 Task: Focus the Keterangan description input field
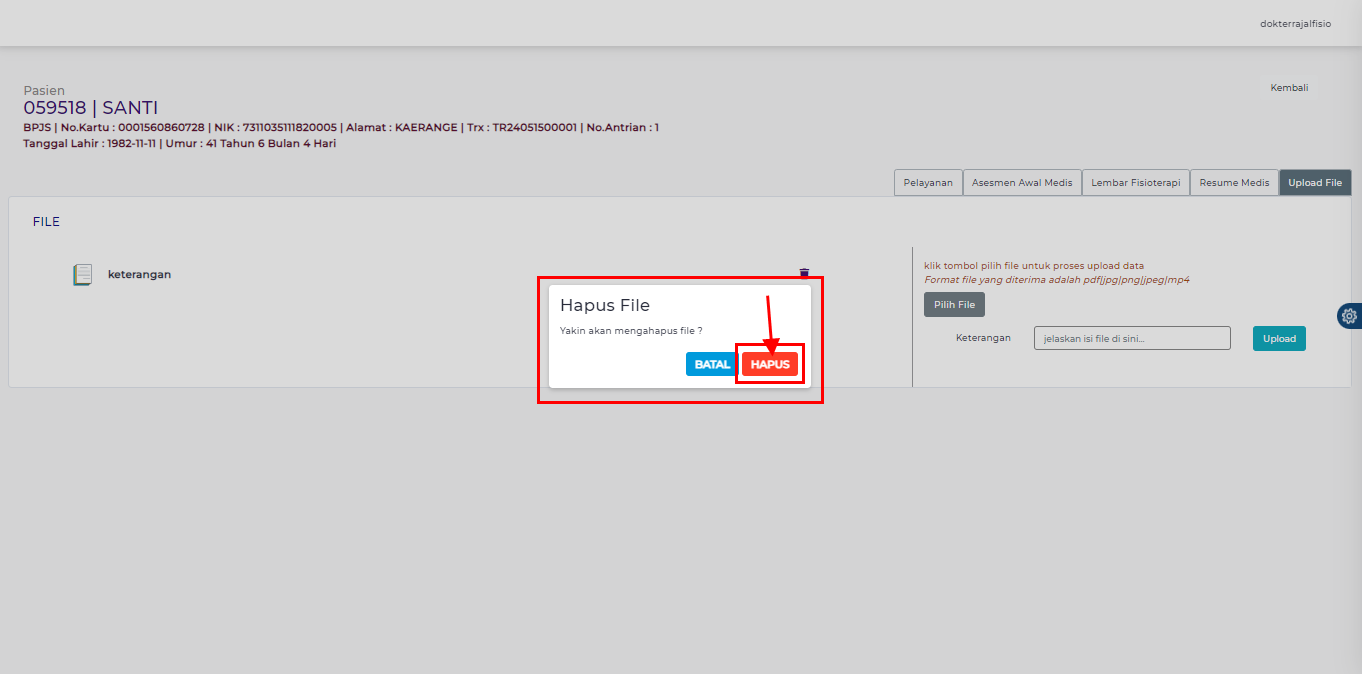coord(1131,338)
